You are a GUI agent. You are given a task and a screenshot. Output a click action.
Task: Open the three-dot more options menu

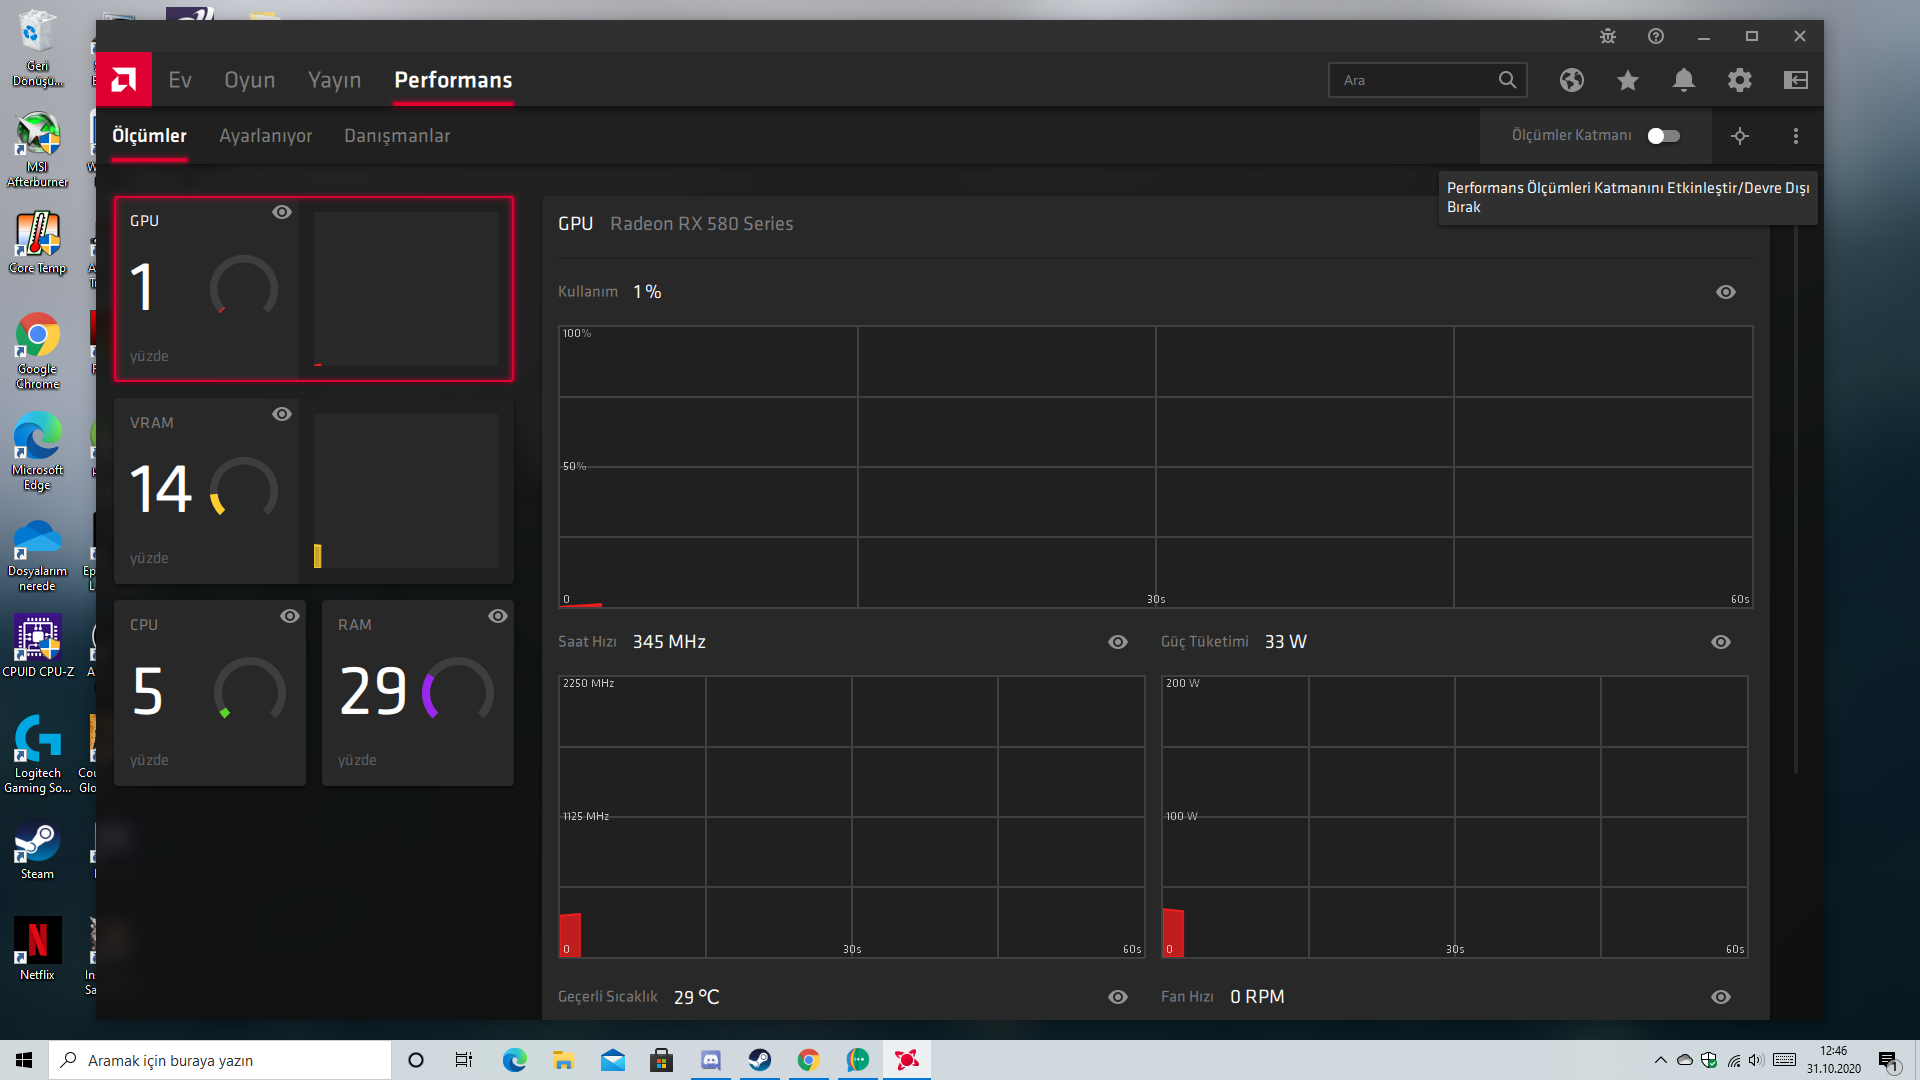point(1796,136)
